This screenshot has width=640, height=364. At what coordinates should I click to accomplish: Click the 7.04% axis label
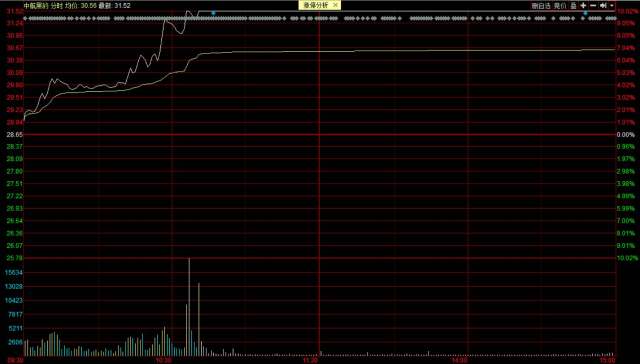(625, 48)
